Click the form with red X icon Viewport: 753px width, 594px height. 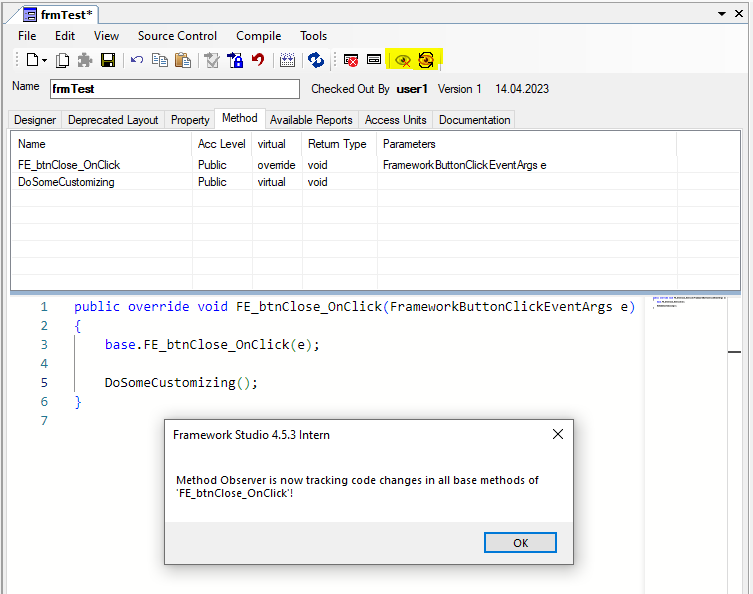point(351,60)
